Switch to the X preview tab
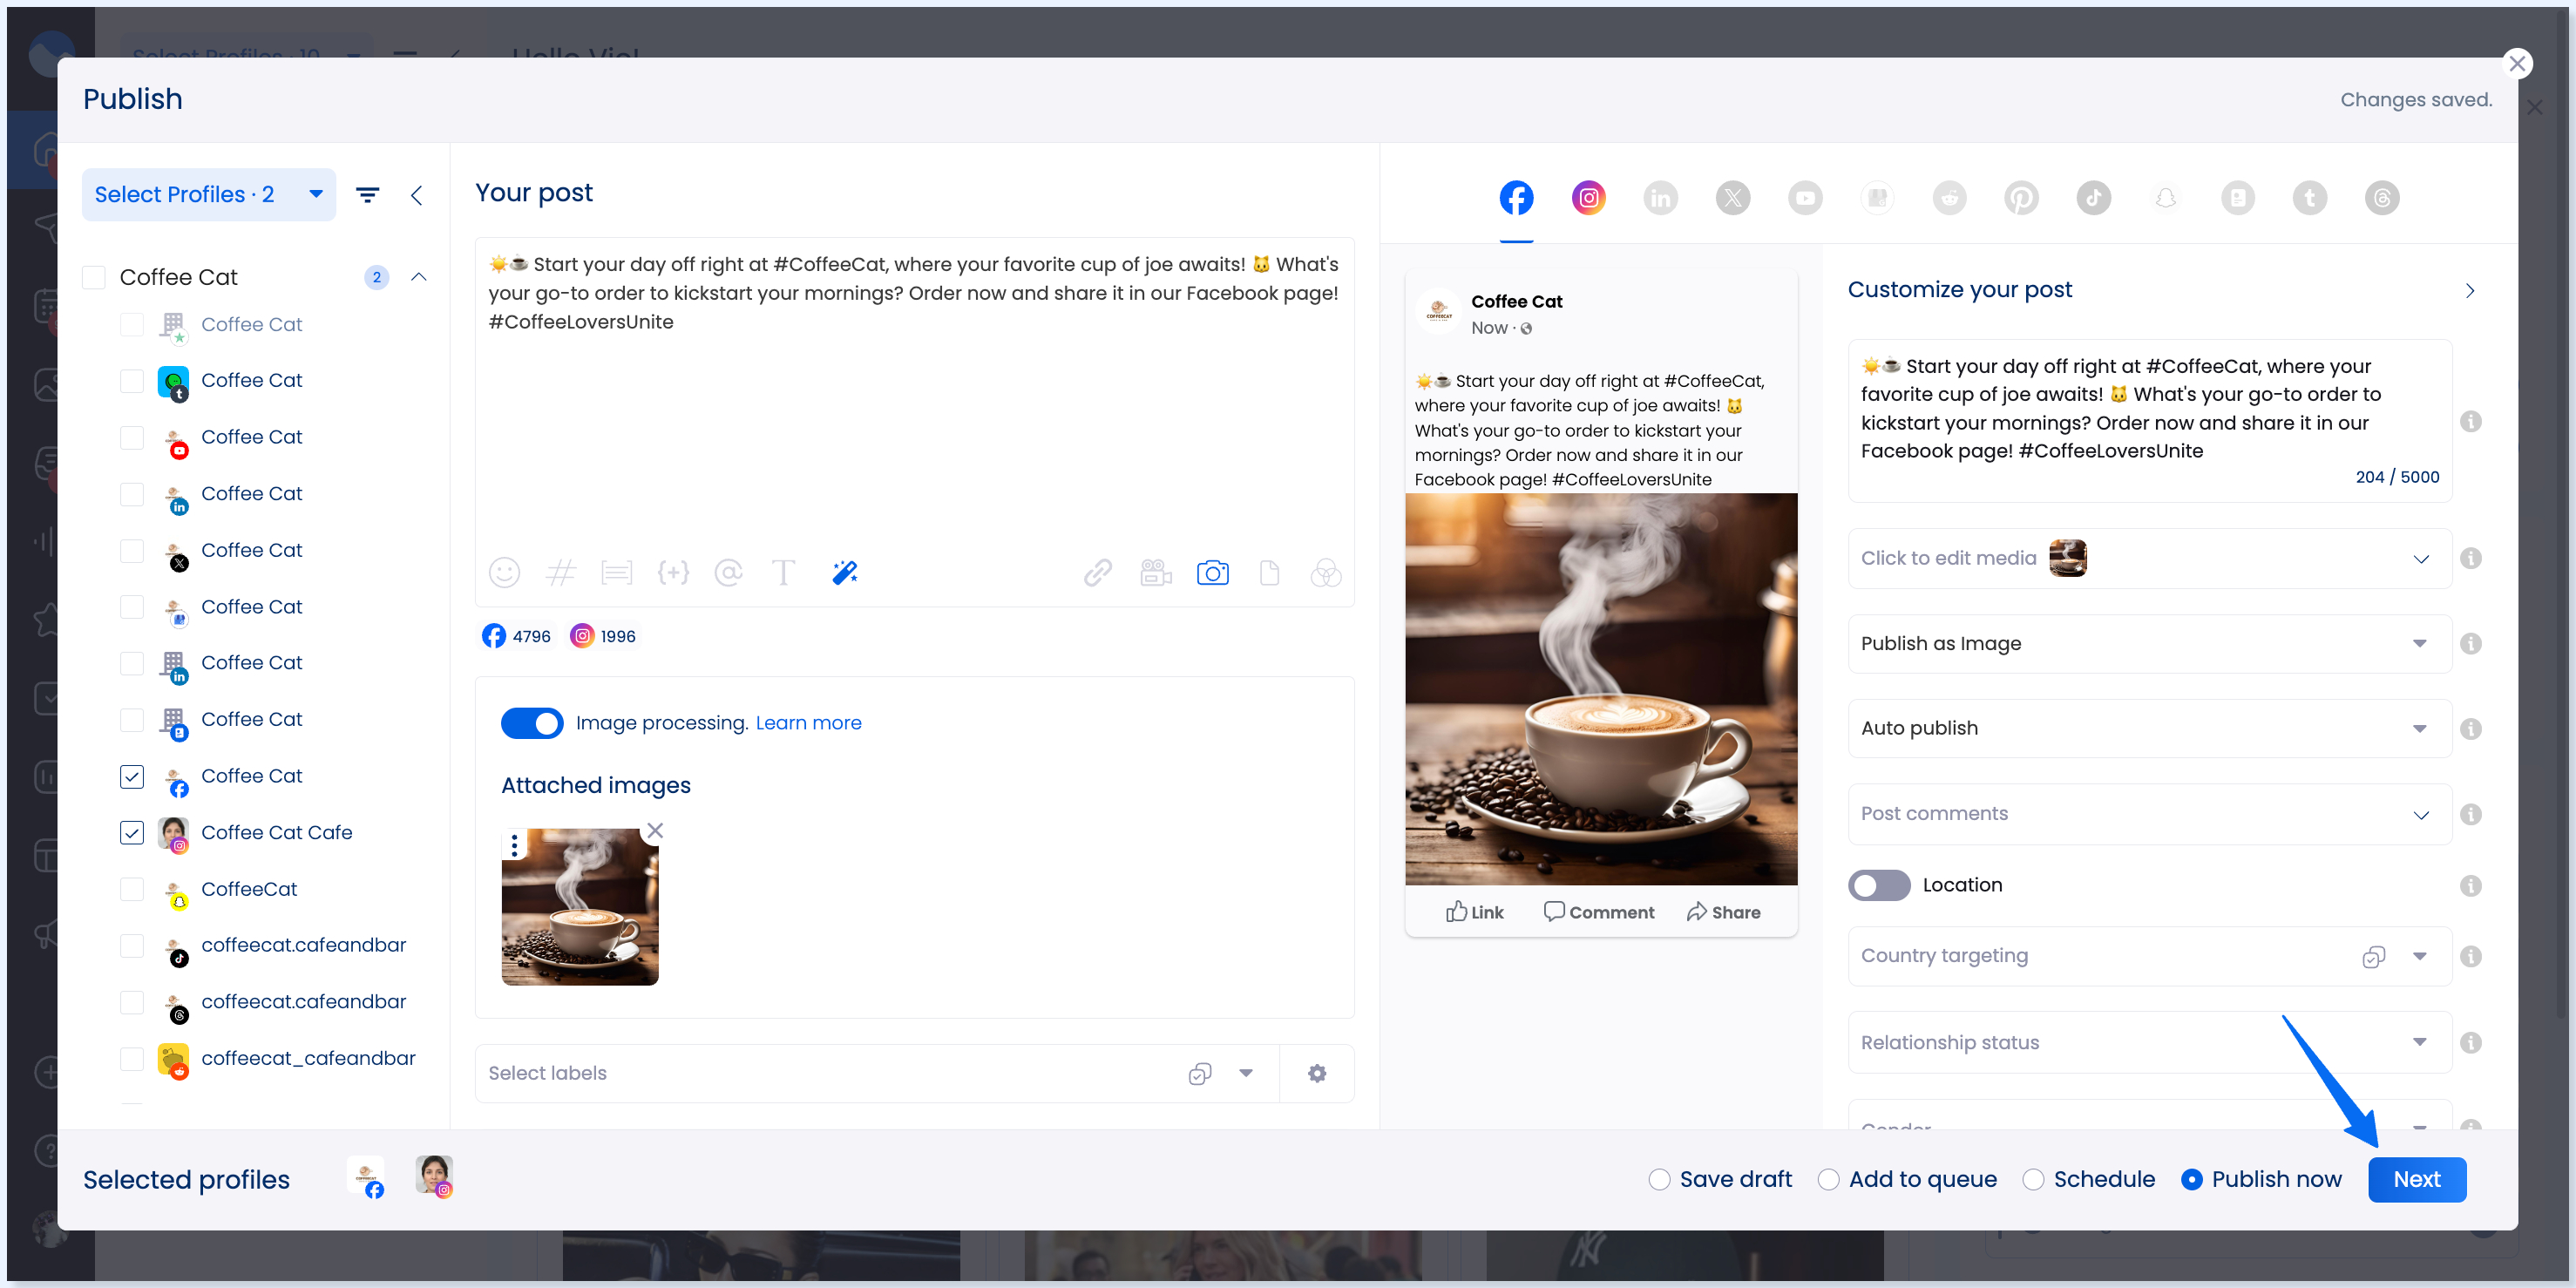This screenshot has height=1288, width=2576. click(x=1733, y=198)
